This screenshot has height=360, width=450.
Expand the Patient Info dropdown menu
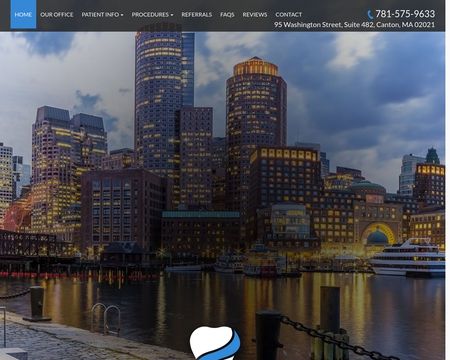pyautogui.click(x=102, y=15)
